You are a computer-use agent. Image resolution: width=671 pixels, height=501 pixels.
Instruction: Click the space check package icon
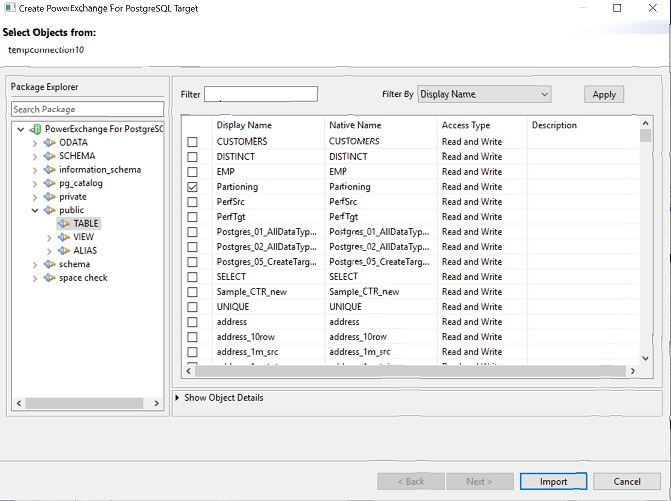(50, 278)
